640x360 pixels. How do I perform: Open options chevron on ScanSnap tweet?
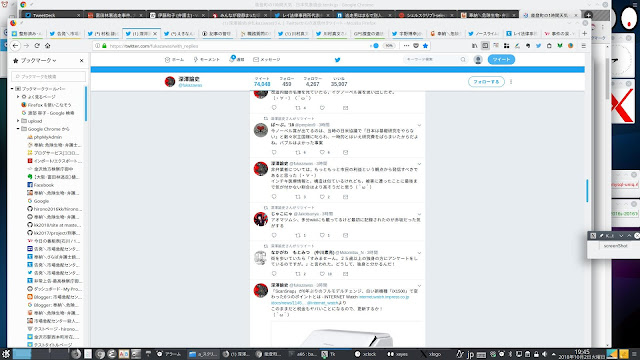point(419,286)
